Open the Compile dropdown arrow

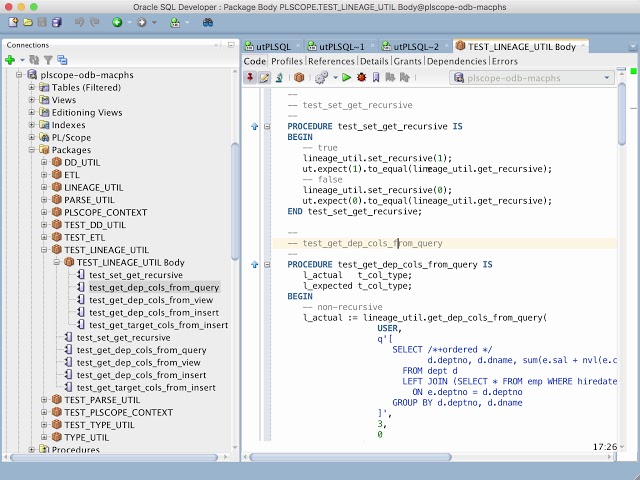click(x=335, y=77)
